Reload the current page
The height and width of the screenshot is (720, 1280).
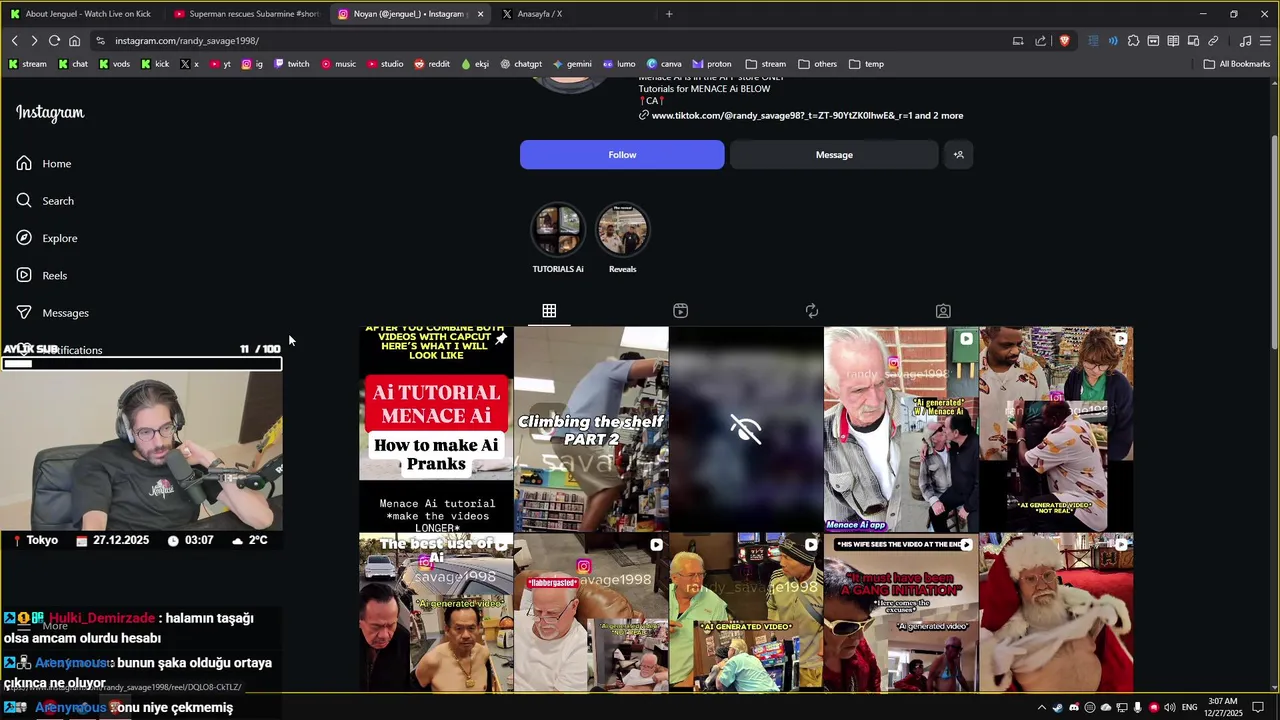(54, 41)
